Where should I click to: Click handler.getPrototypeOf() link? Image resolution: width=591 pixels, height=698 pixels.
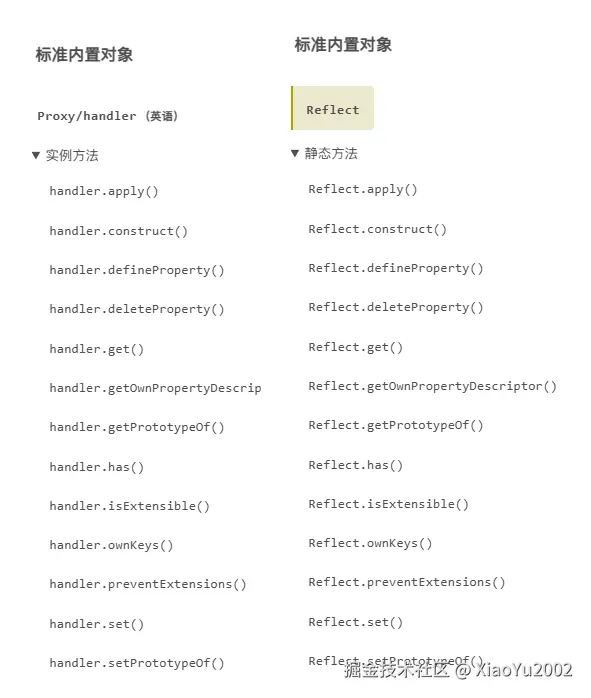137,427
